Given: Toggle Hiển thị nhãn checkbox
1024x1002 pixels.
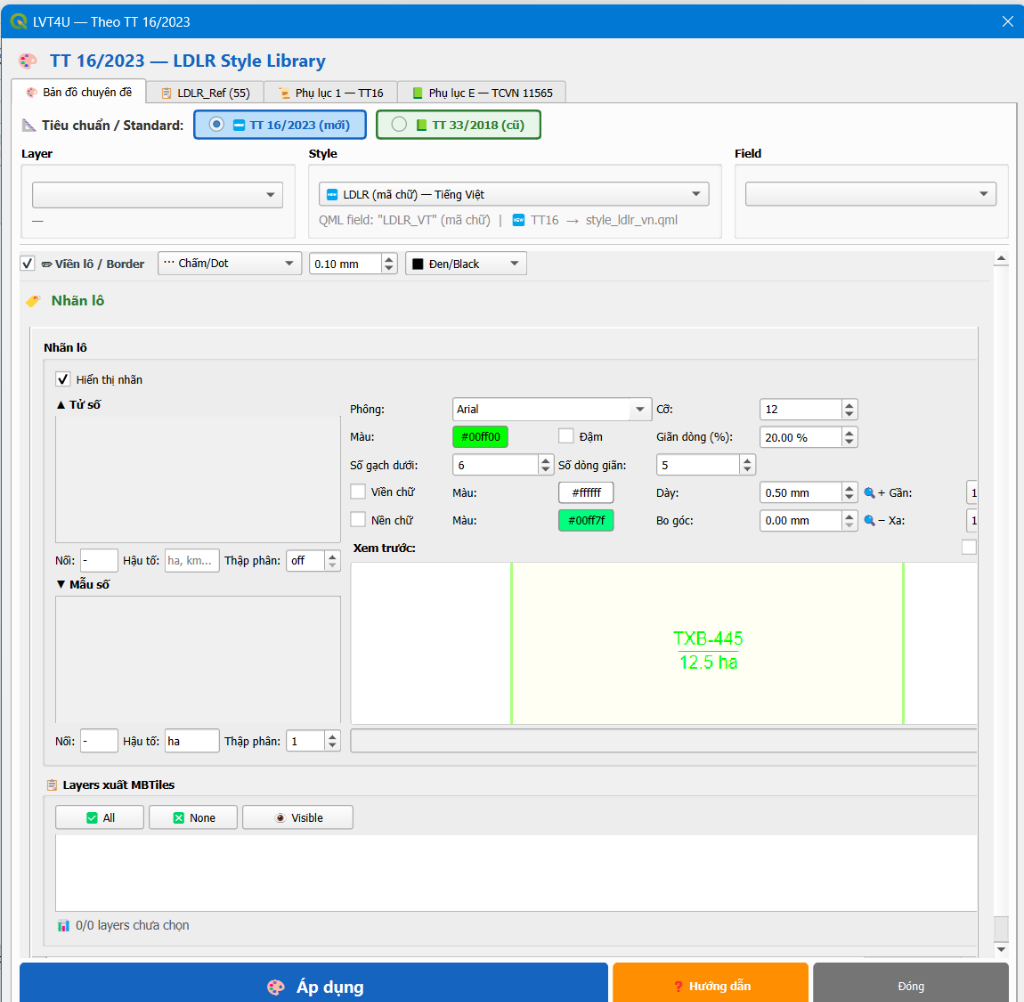Looking at the screenshot, I should tap(63, 380).
